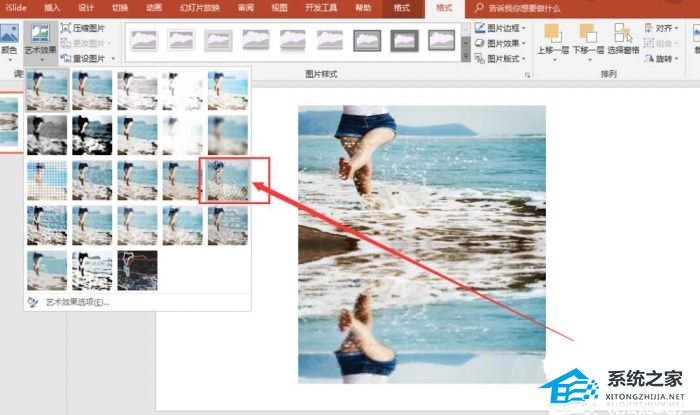Screen dimensions: 700x415
Task: Apply the first picture style in gallery
Action: (x=145, y=40)
